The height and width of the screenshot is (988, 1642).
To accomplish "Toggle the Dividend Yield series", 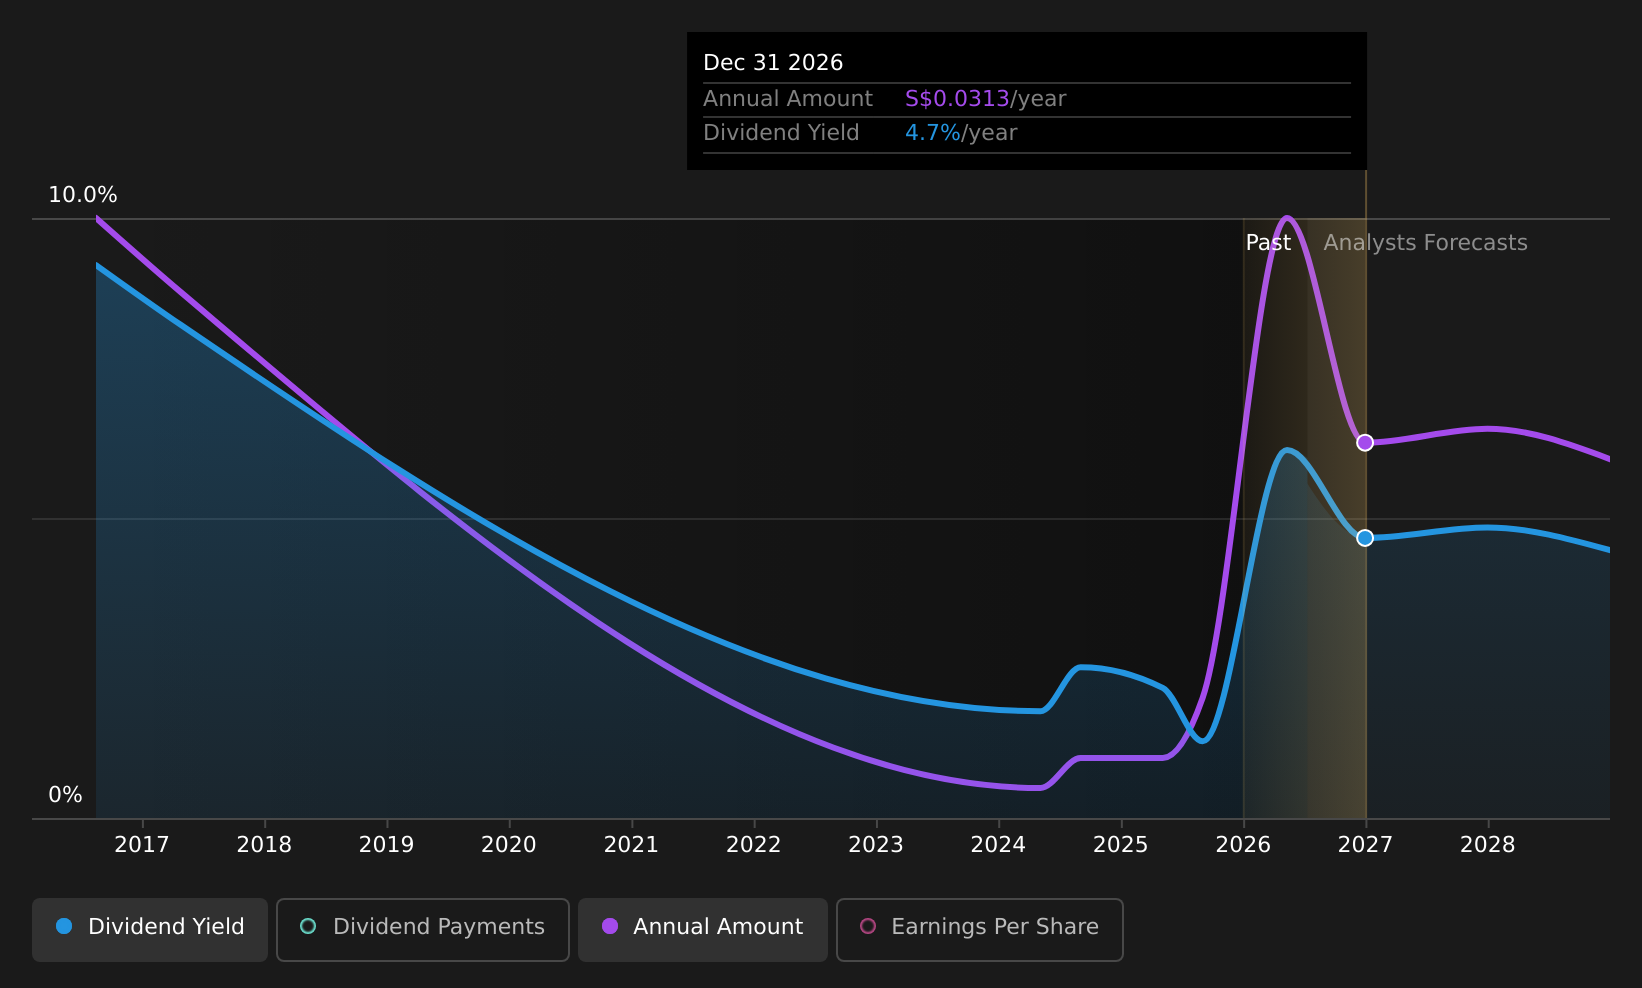I will coord(150,929).
